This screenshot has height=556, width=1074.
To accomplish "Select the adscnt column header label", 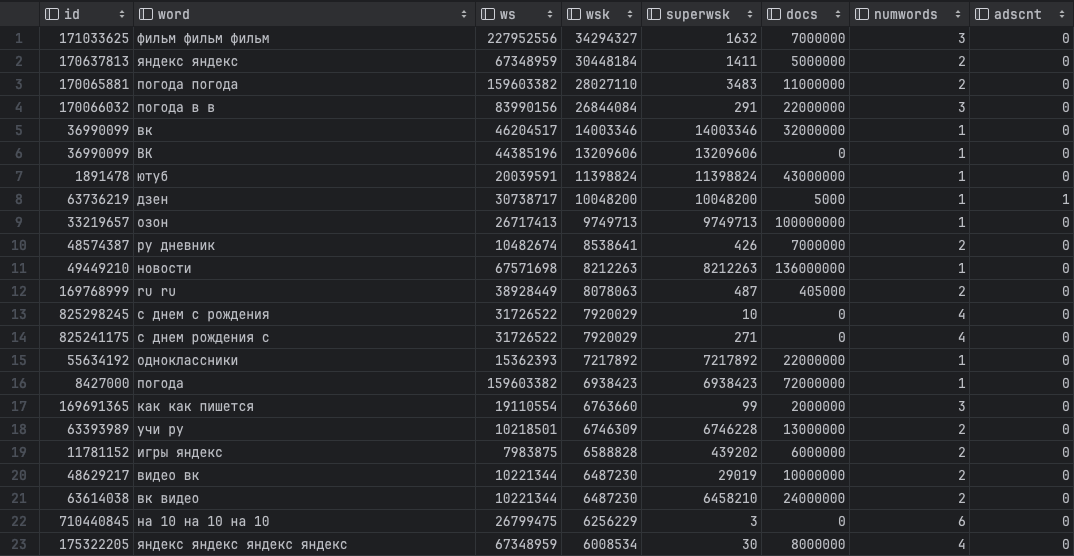I will (x=1017, y=14).
